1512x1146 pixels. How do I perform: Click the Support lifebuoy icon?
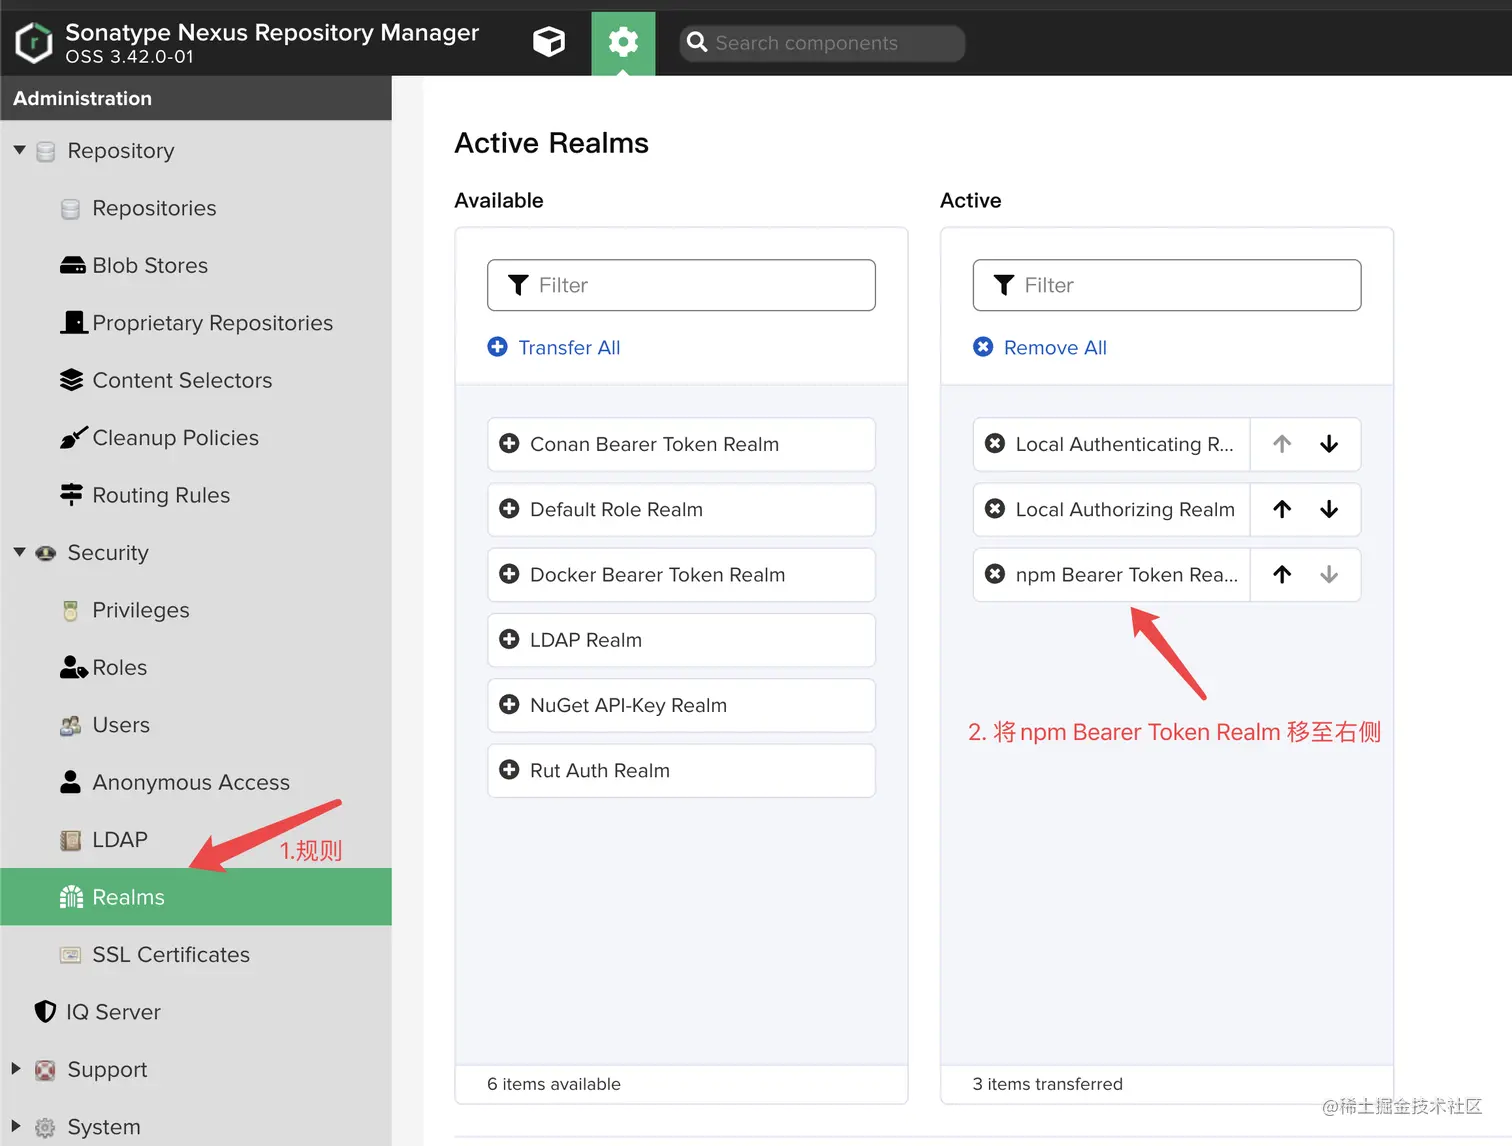45,1070
